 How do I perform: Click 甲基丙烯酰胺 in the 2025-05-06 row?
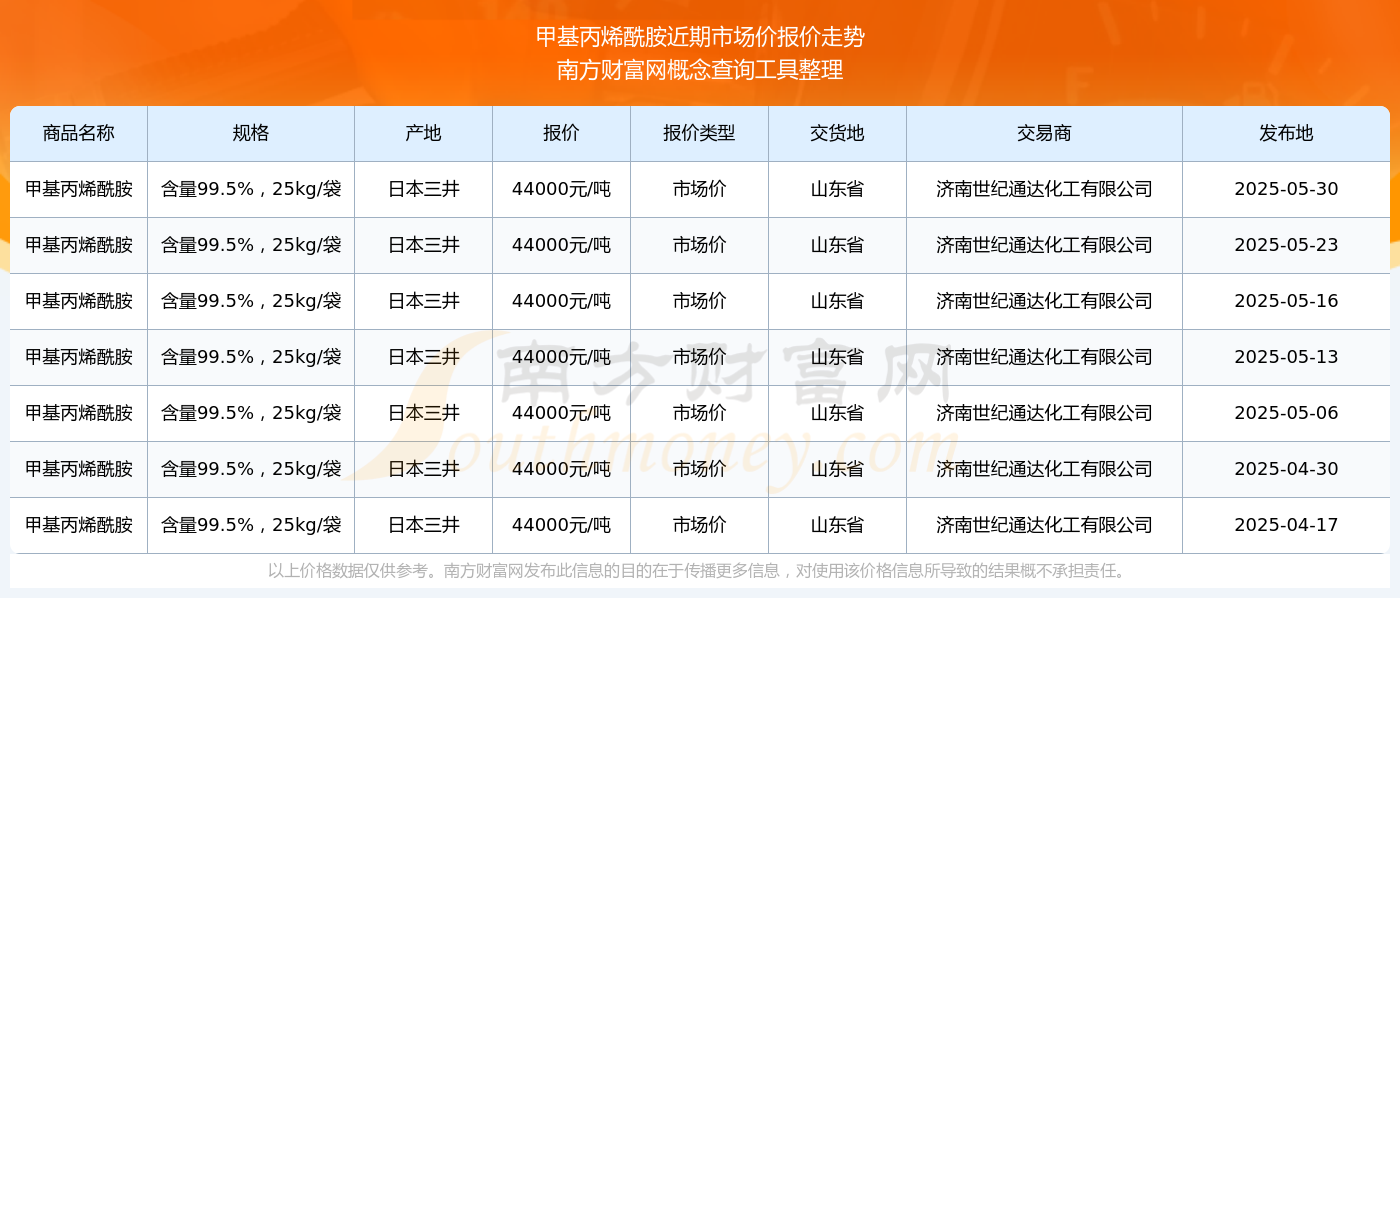pos(79,413)
